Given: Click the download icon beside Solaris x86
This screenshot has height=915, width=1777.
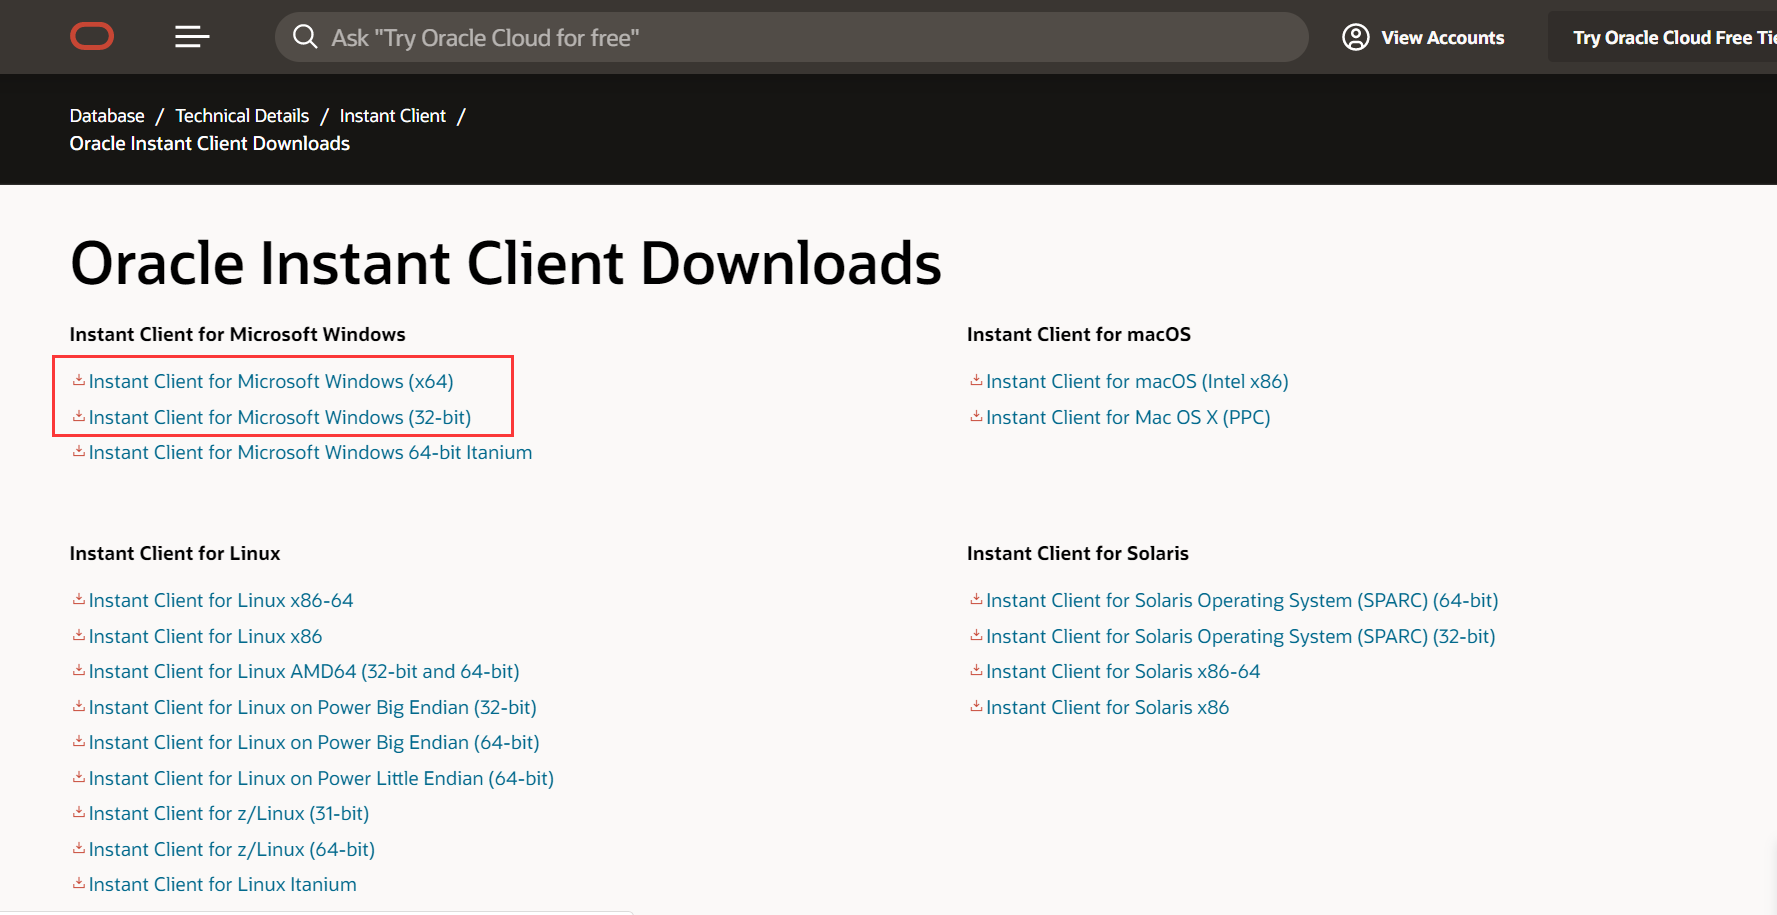Looking at the screenshot, I should click(975, 706).
